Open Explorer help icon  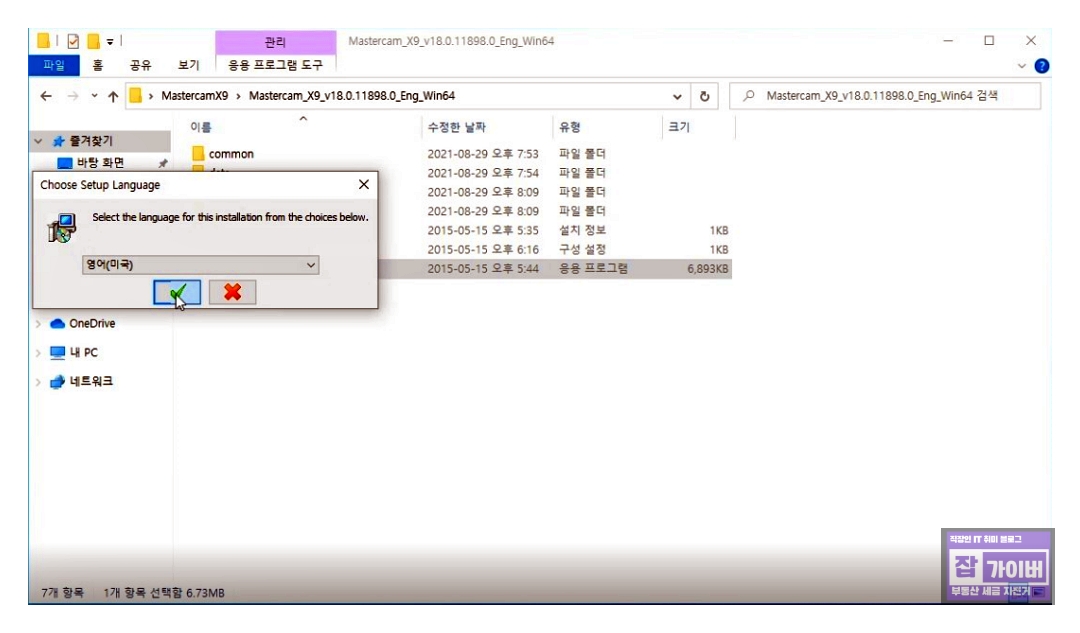1042,66
